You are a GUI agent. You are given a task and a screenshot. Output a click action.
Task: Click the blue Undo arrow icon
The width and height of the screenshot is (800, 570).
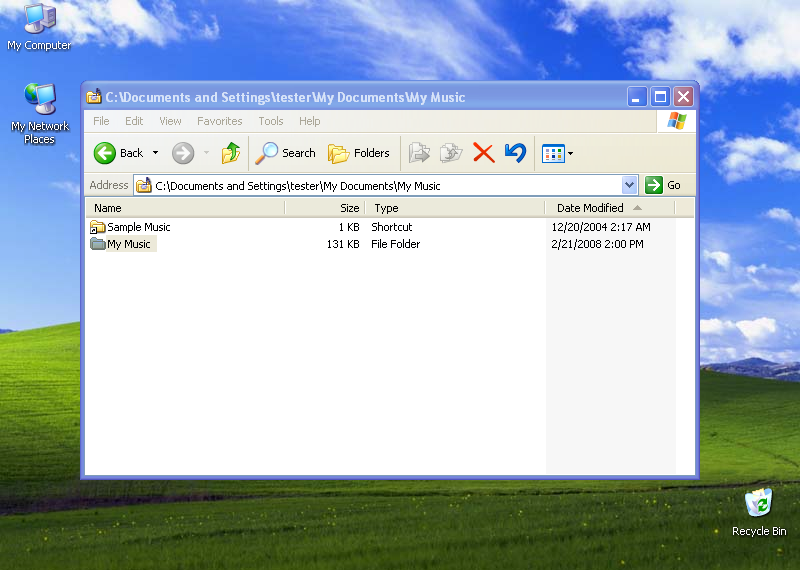click(x=515, y=153)
